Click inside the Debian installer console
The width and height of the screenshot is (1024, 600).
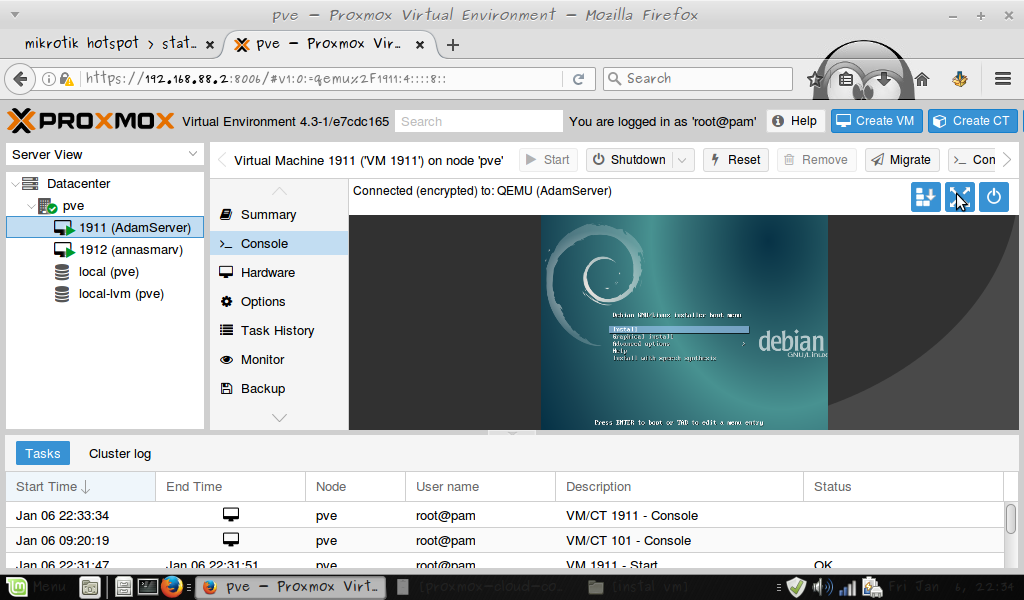pos(684,323)
